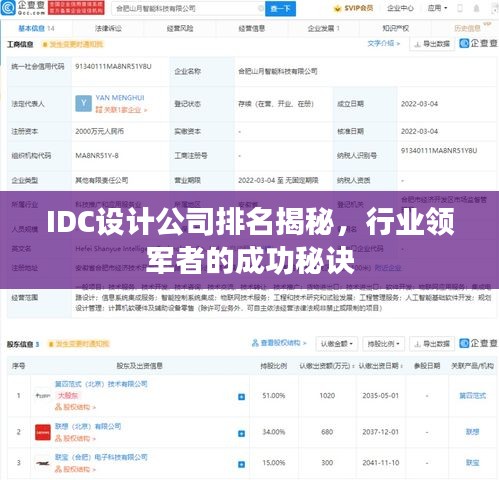This screenshot has height=480, width=499.
Task: Click shareholding ratio 51.00%
Action: (274, 396)
